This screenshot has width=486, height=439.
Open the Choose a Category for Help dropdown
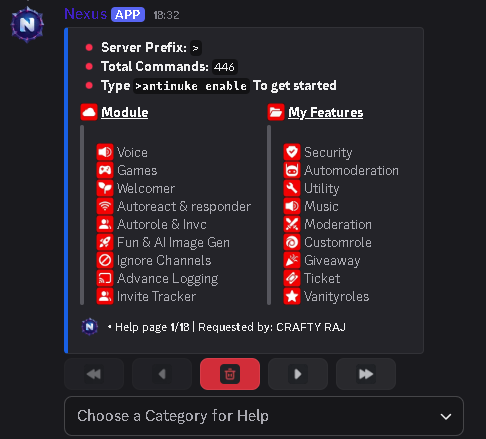264,416
